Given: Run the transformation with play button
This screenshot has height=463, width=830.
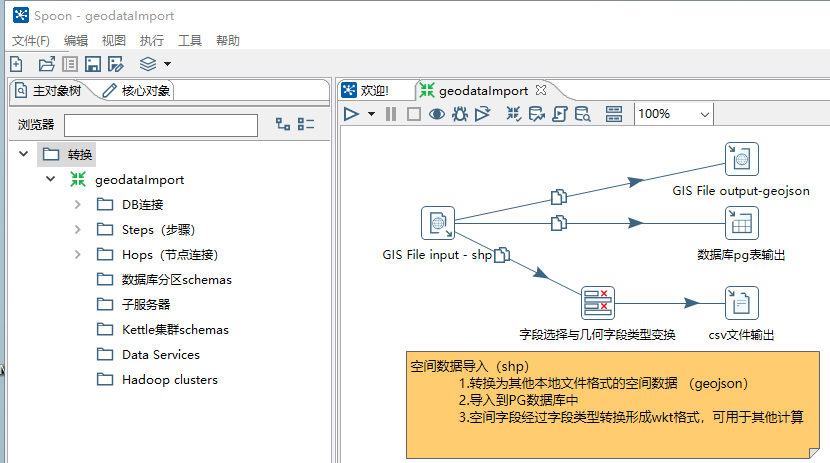Looking at the screenshot, I should click(351, 114).
